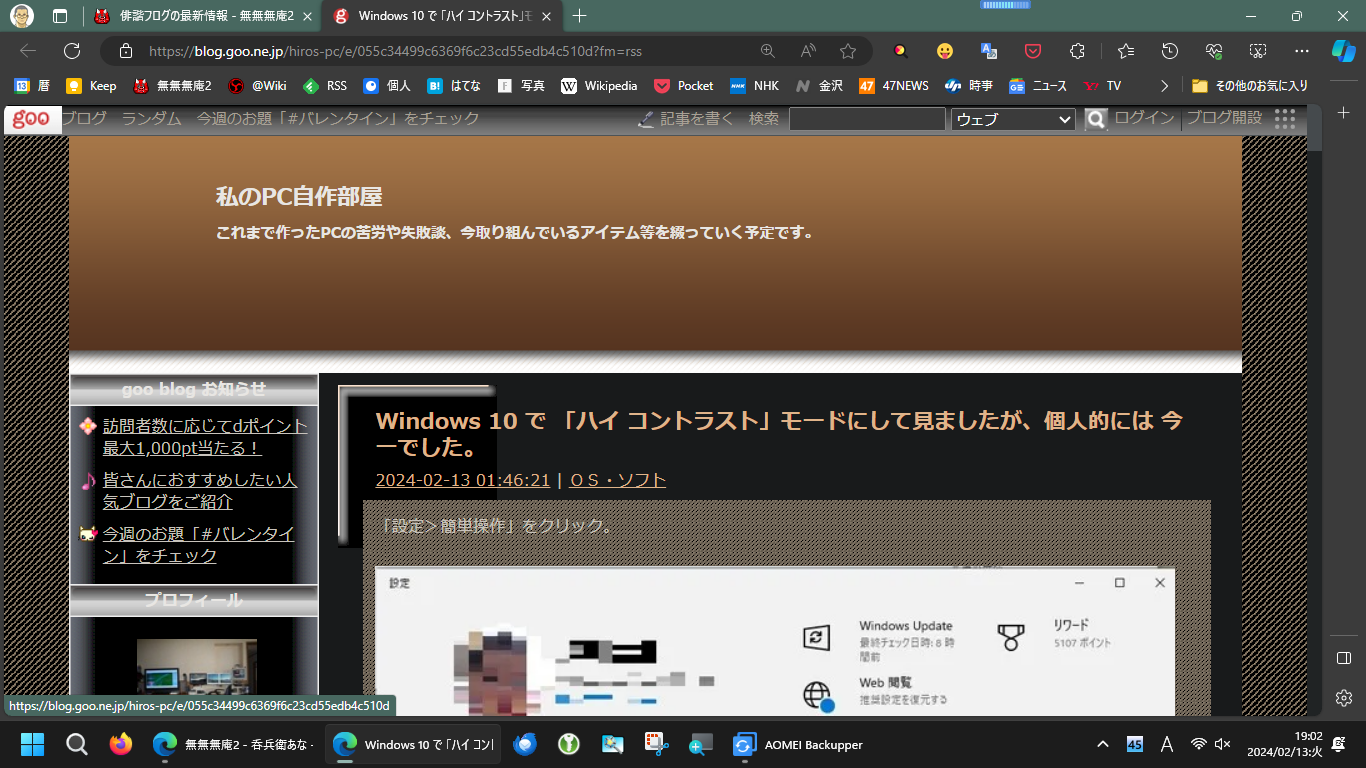Open the Wikipedia bookmark
The height and width of the screenshot is (768, 1366).
(599, 86)
